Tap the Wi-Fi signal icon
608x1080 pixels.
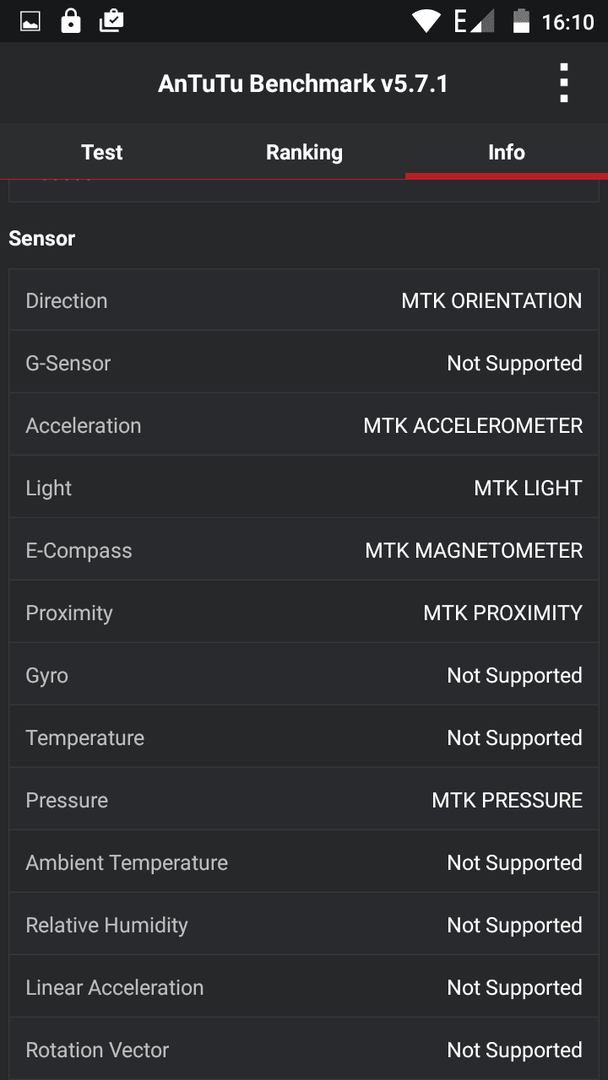426,21
